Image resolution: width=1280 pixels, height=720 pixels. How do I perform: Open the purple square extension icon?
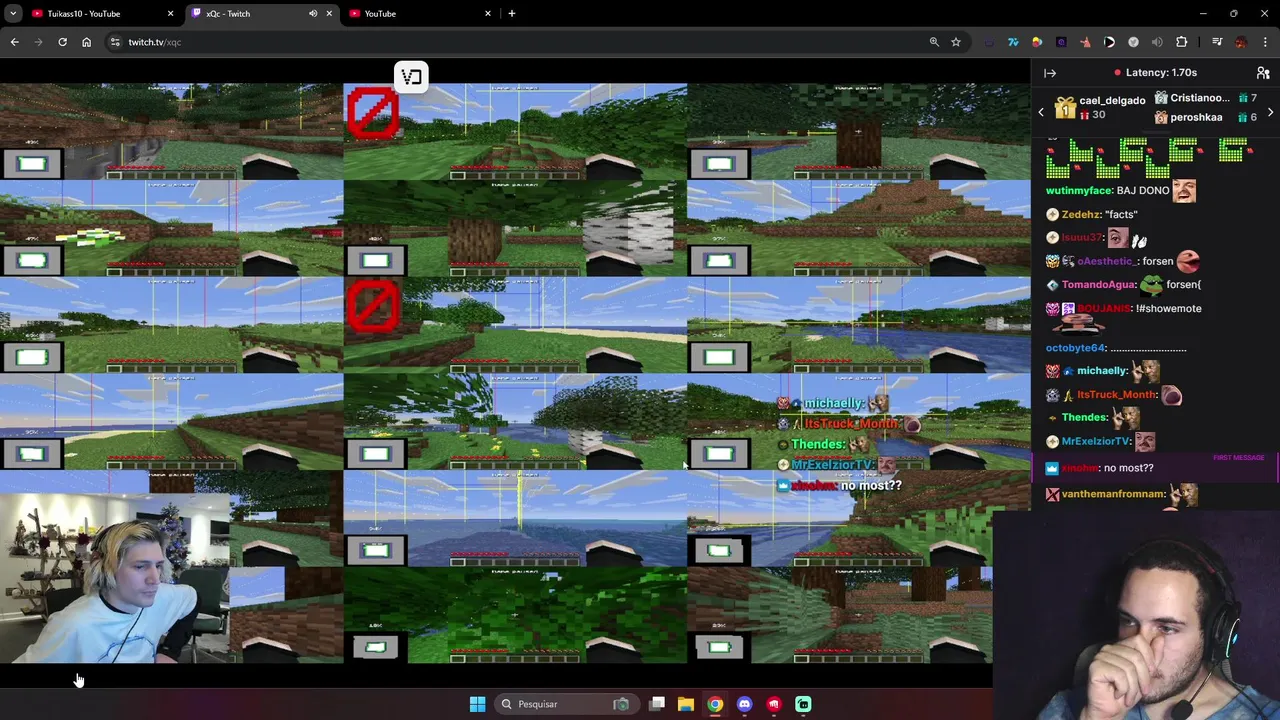(x=1061, y=42)
